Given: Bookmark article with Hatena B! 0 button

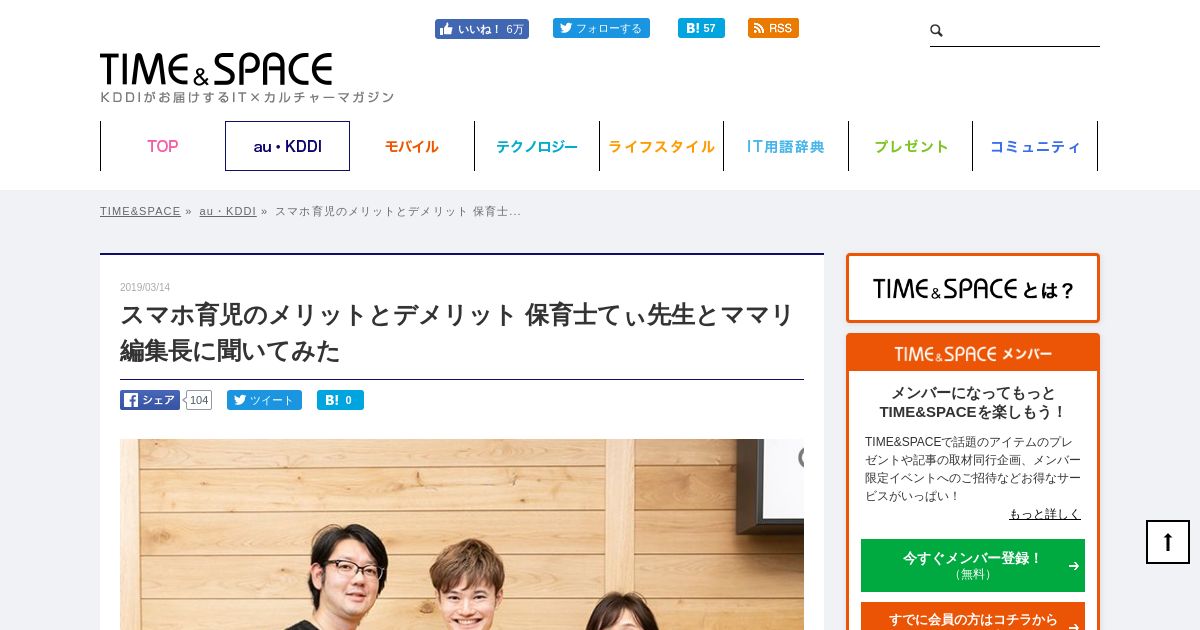Looking at the screenshot, I should [340, 400].
